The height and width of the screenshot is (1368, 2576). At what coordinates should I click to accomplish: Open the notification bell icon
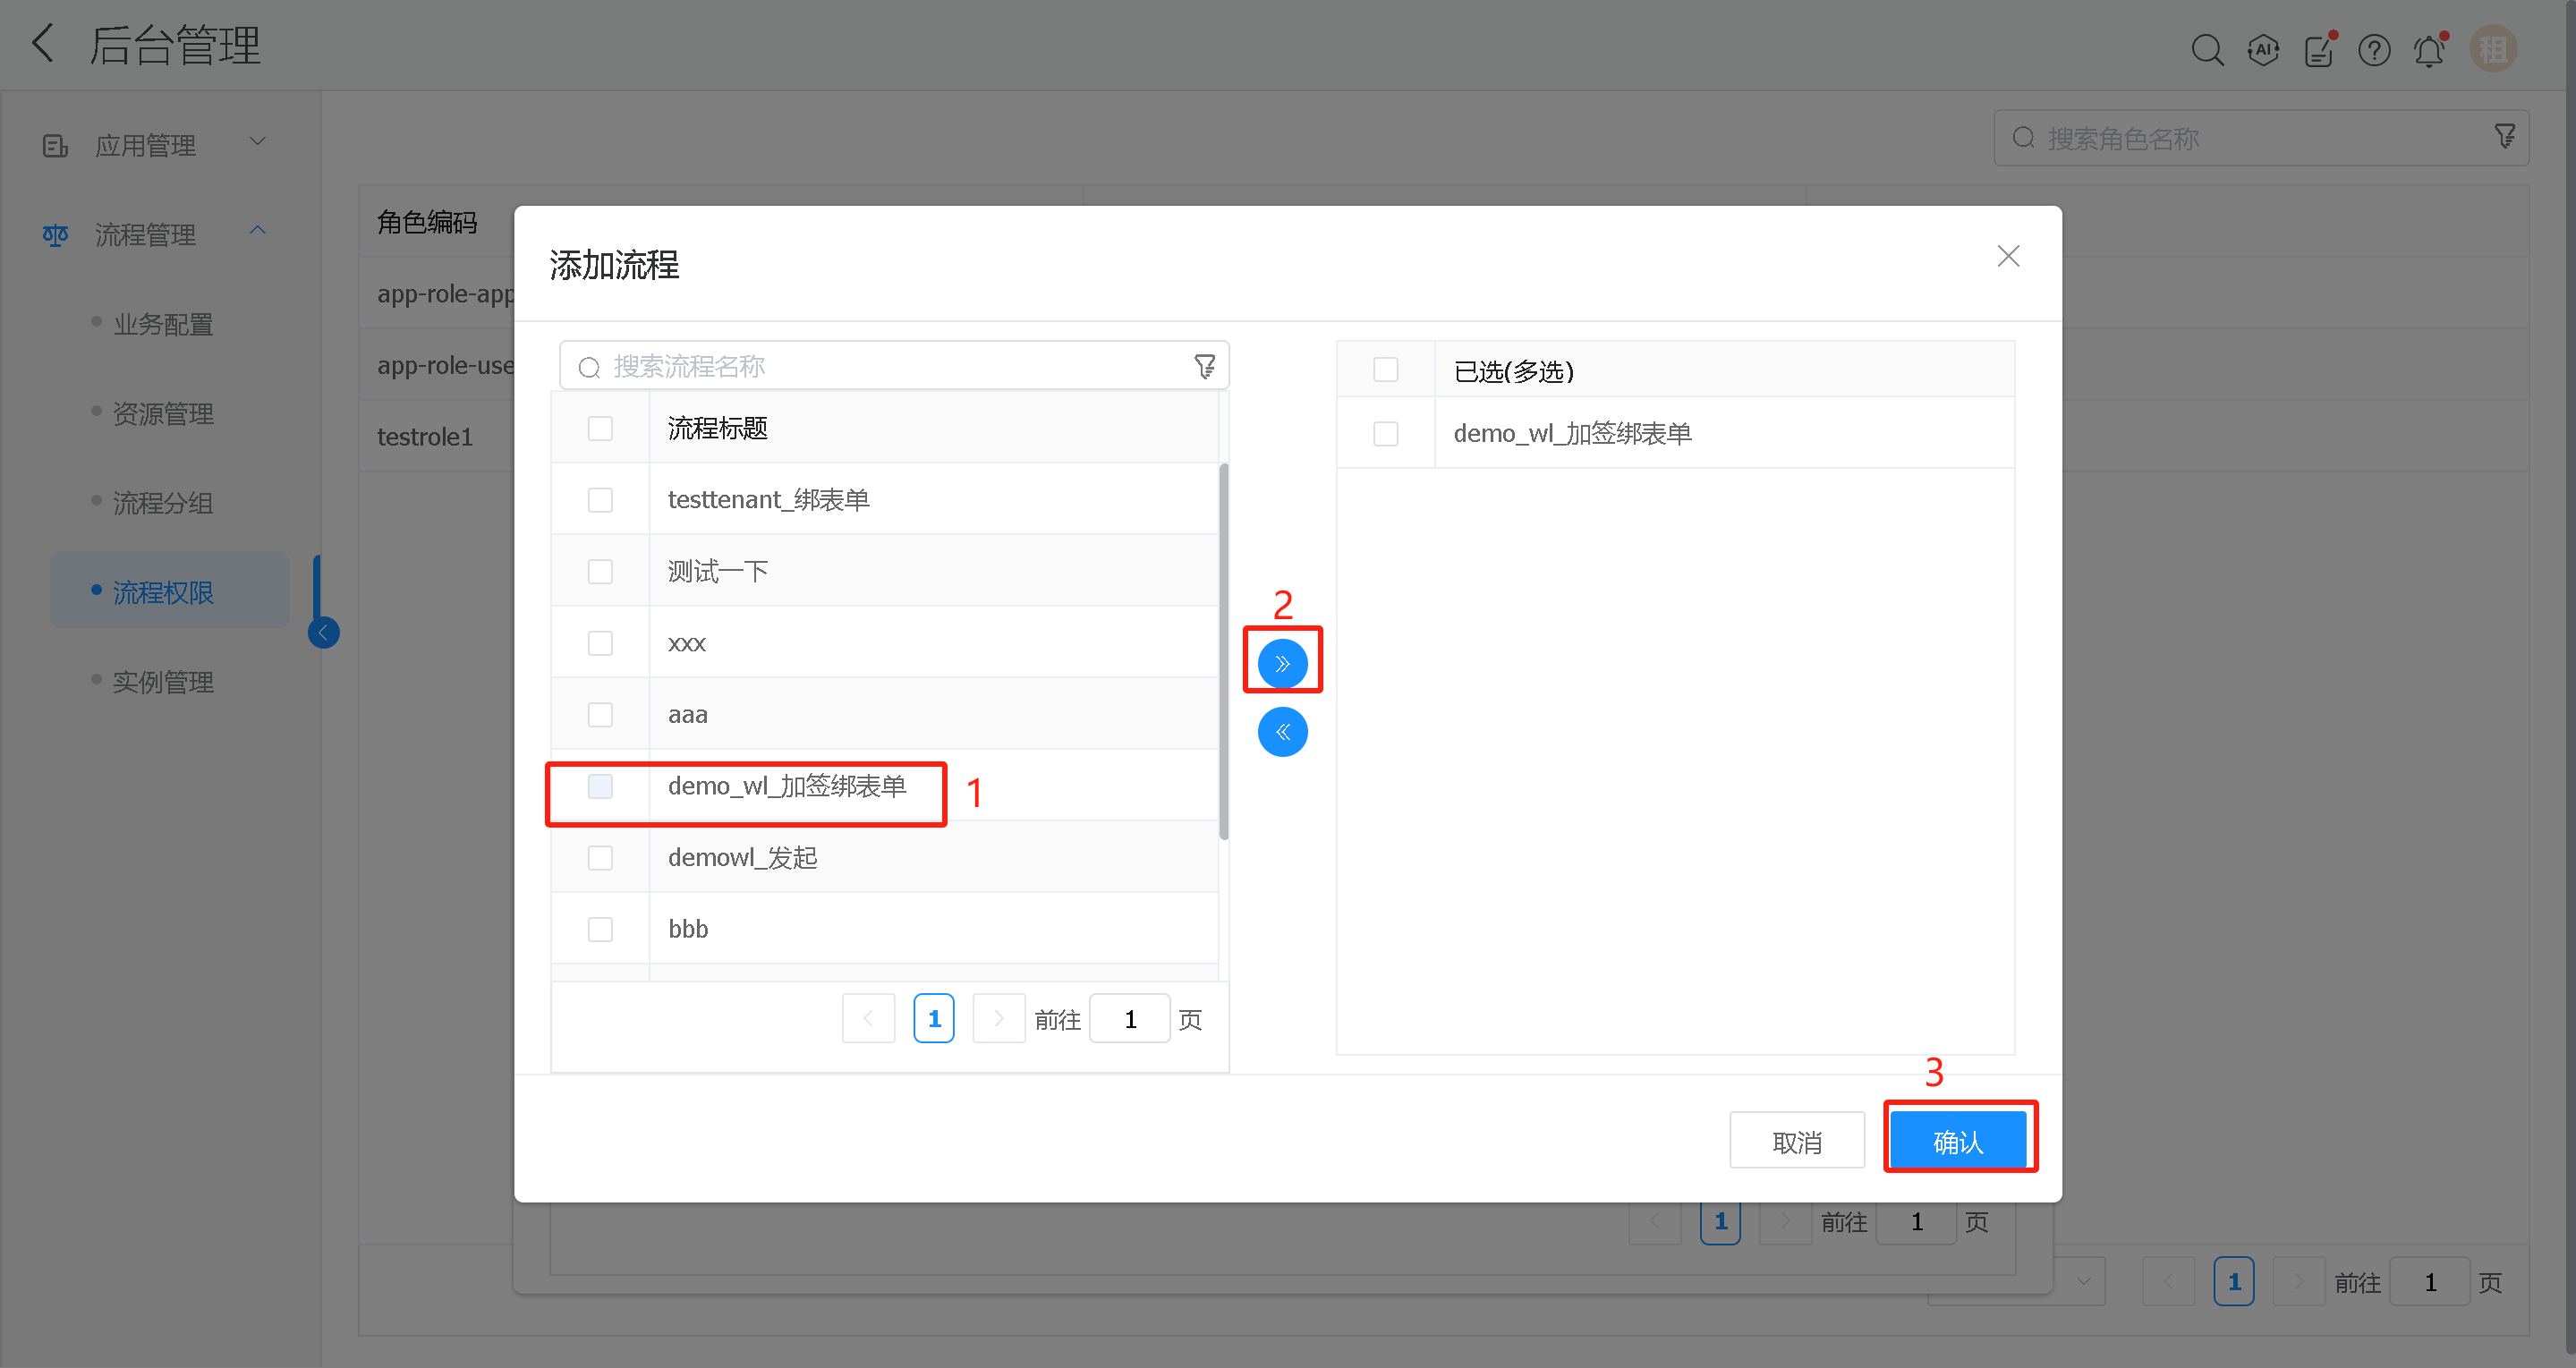point(2429,50)
